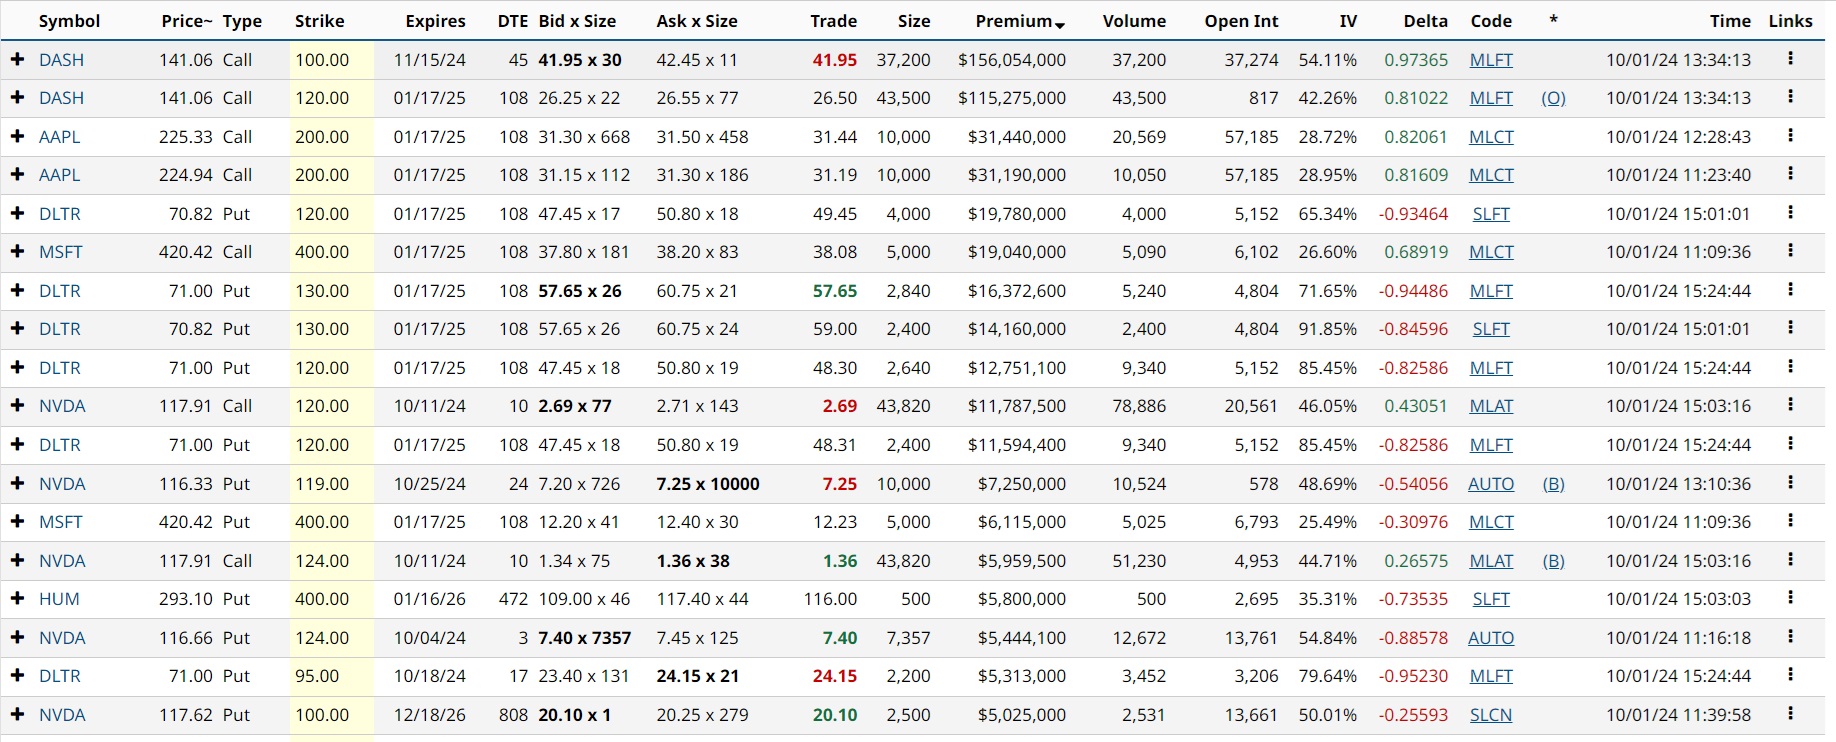The height and width of the screenshot is (742, 1836).
Task: Click three-dot menu on DASH 100.00 strike row
Action: pos(1790,59)
